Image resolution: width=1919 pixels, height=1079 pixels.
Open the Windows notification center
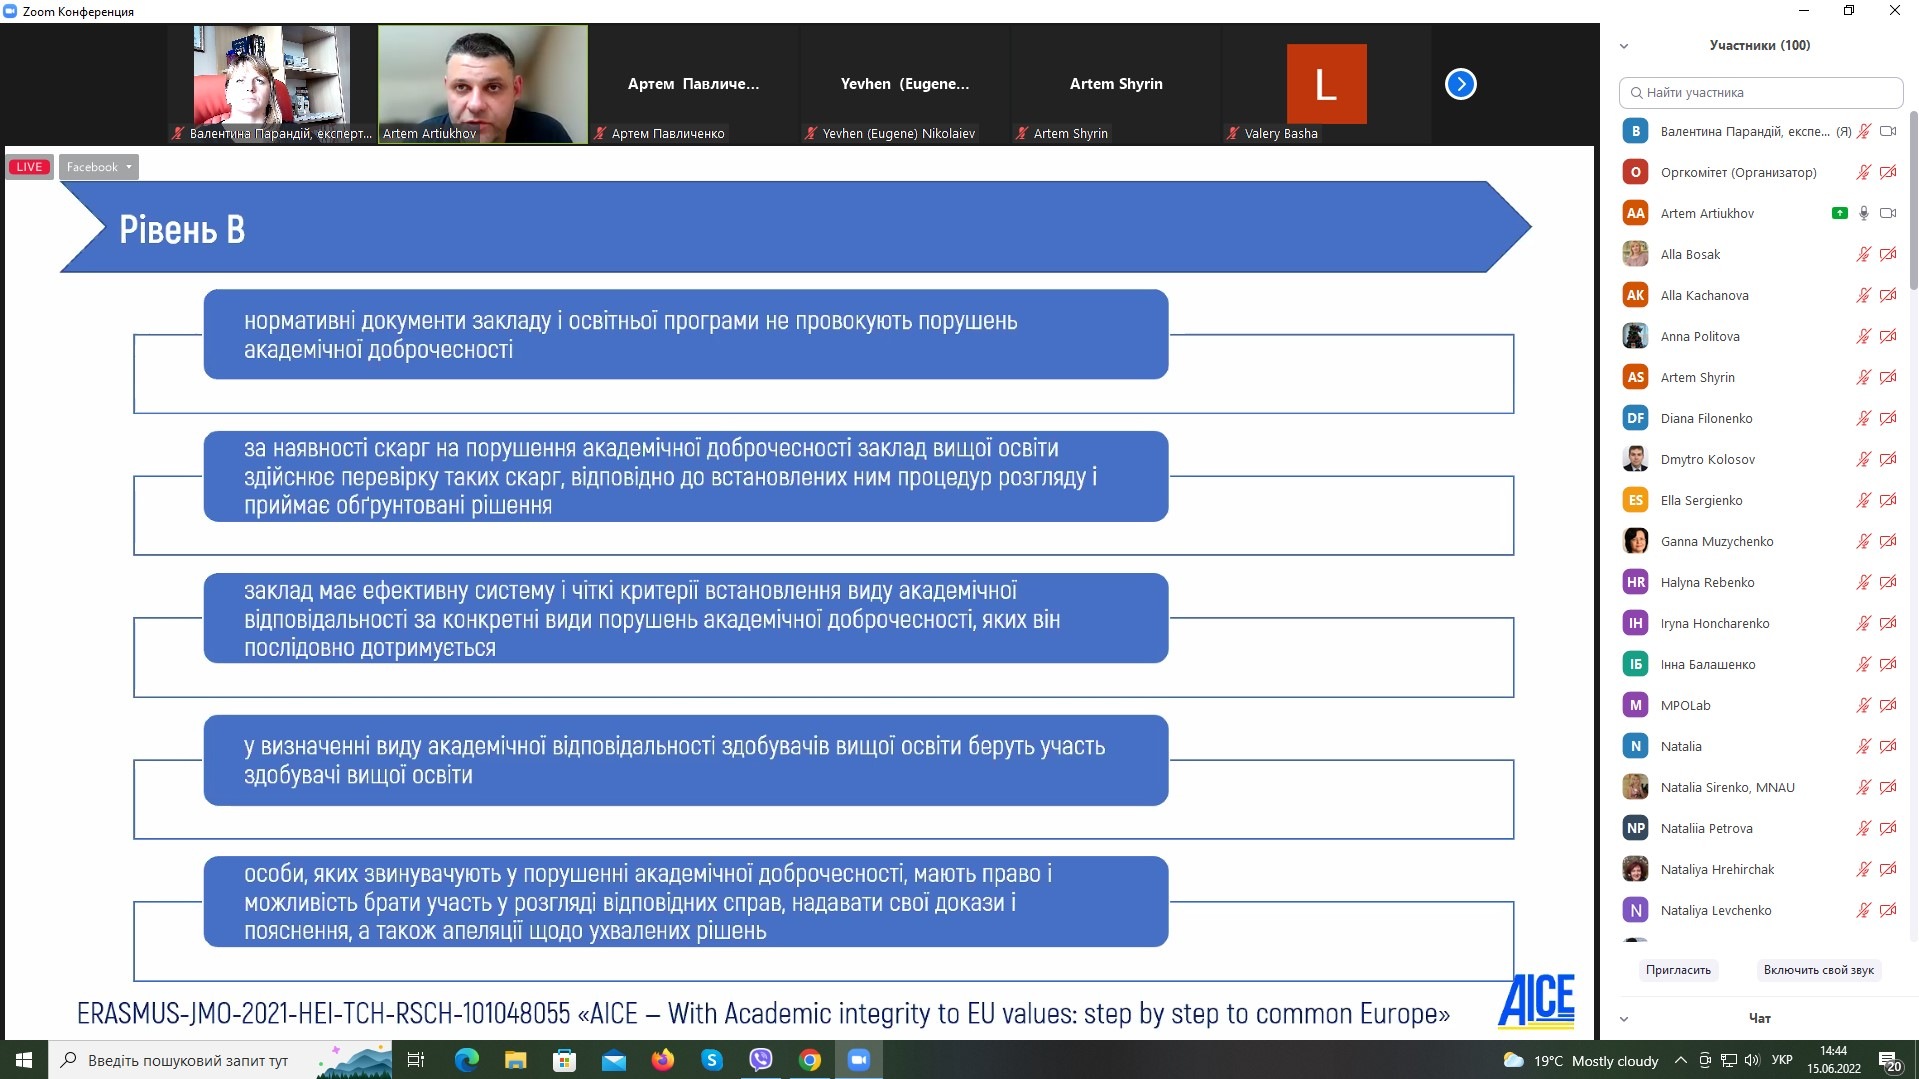click(1890, 1060)
